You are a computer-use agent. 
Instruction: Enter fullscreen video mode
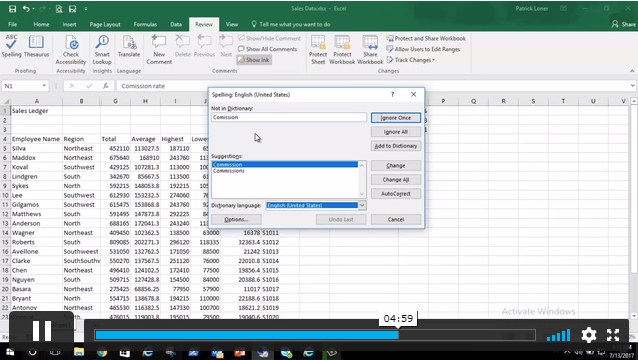(613, 335)
